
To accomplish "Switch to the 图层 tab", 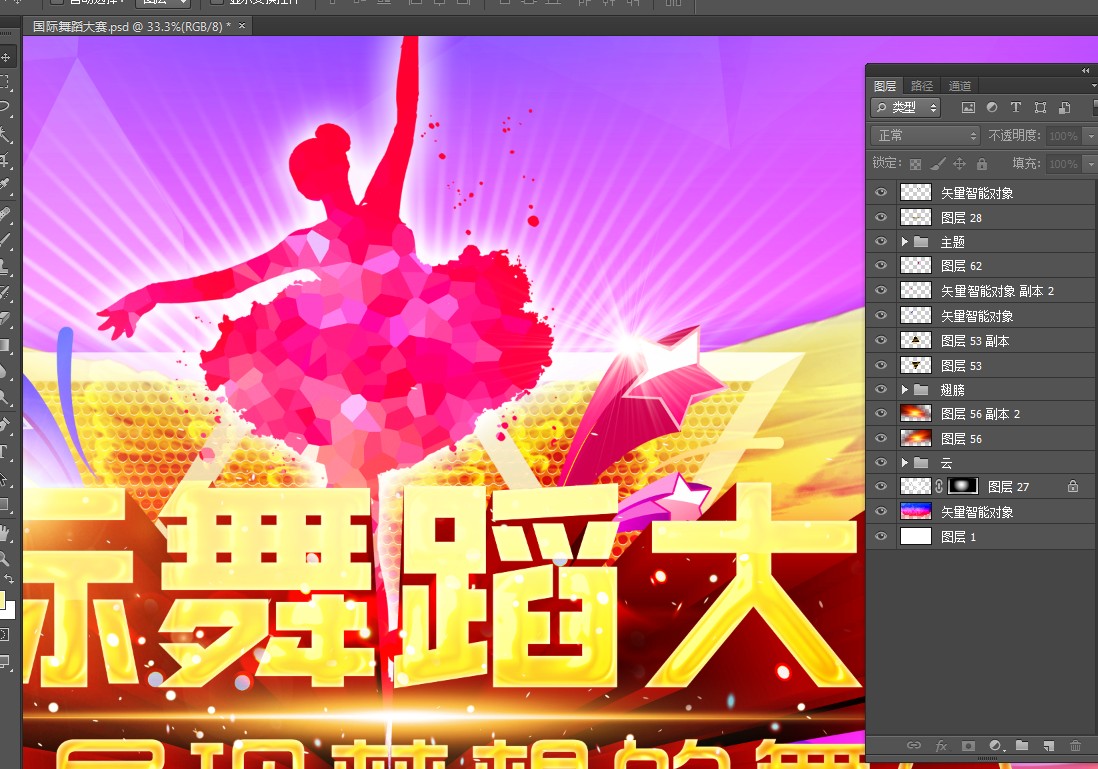I will tap(885, 85).
